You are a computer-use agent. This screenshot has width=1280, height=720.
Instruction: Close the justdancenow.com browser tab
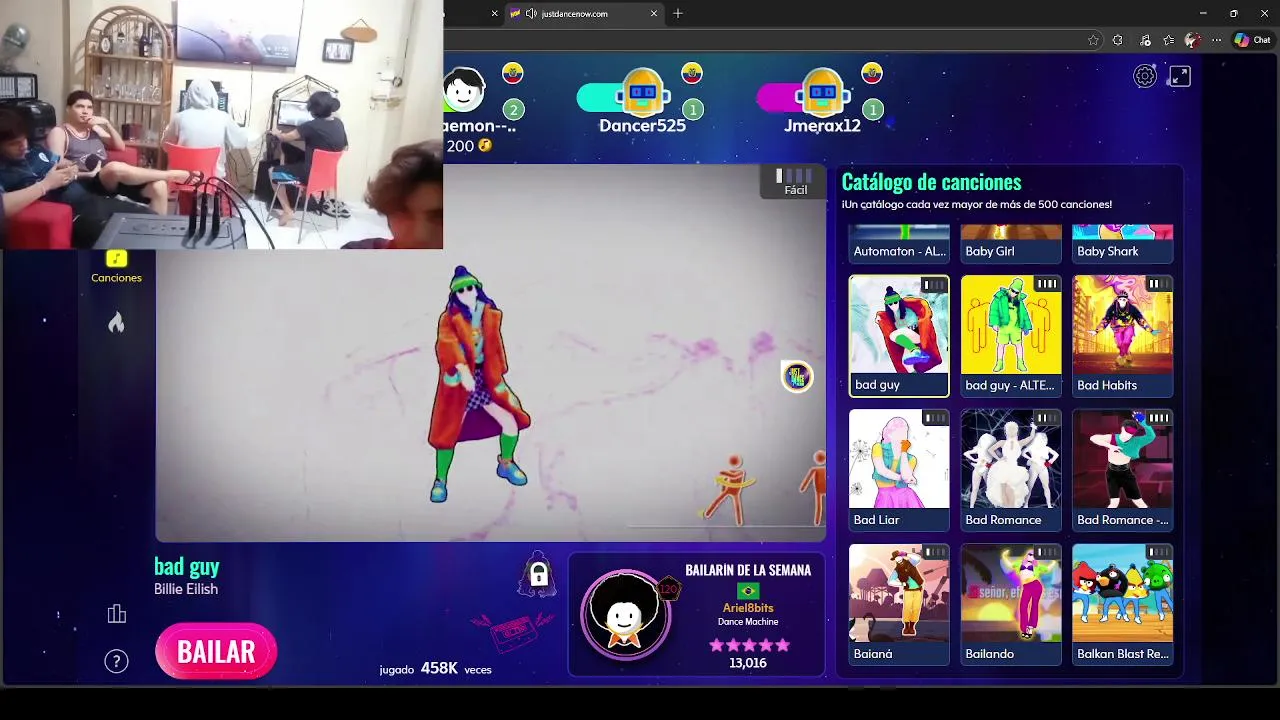[654, 13]
